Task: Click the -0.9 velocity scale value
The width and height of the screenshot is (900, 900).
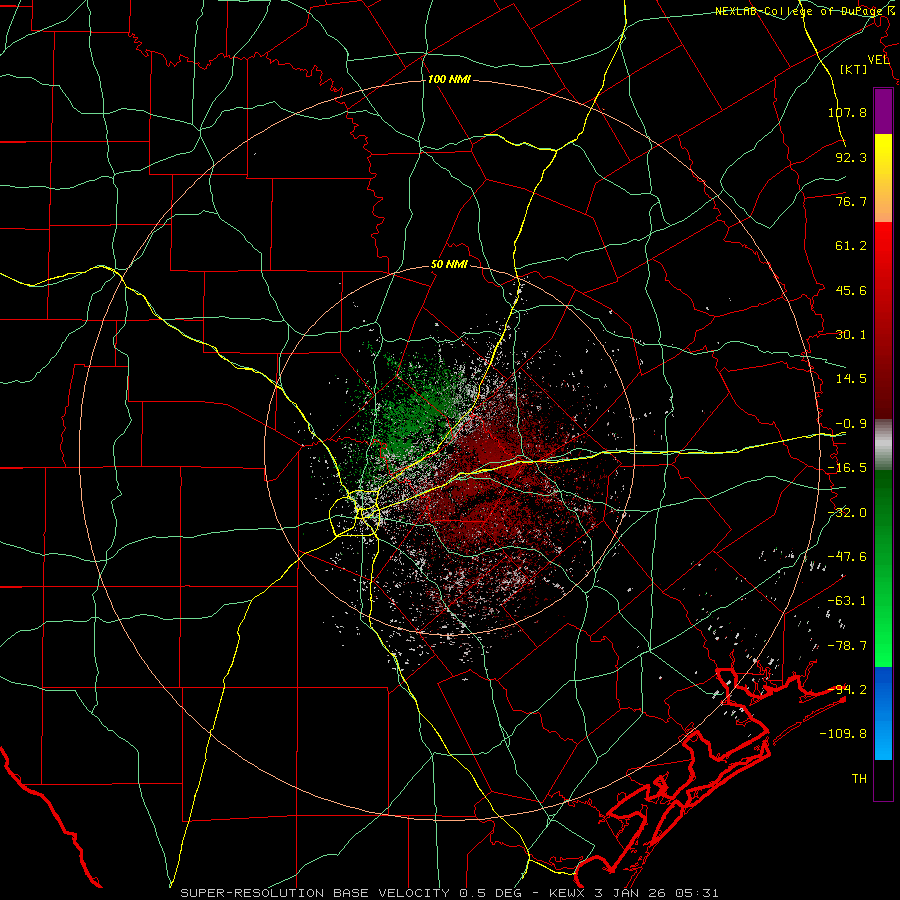Action: 851,424
